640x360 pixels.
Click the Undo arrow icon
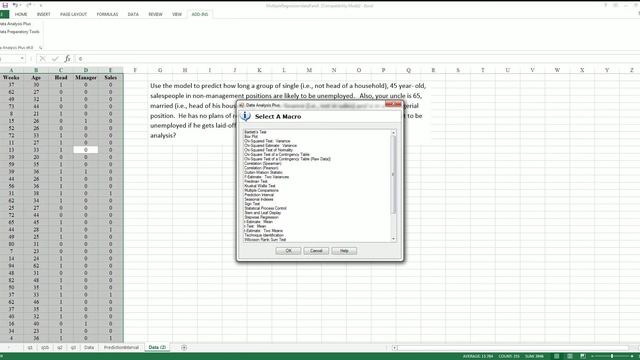[x=15, y=5]
